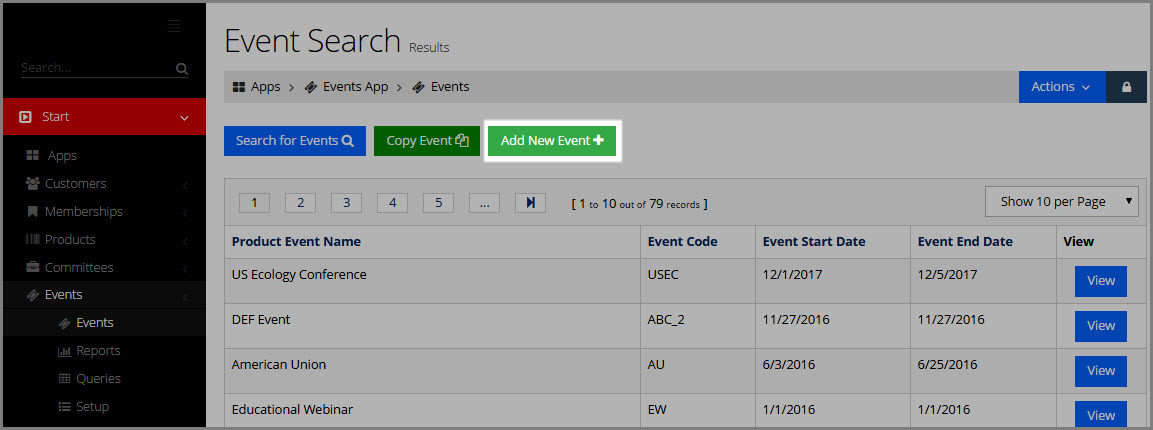Go to the last page arrow icon

[530, 203]
